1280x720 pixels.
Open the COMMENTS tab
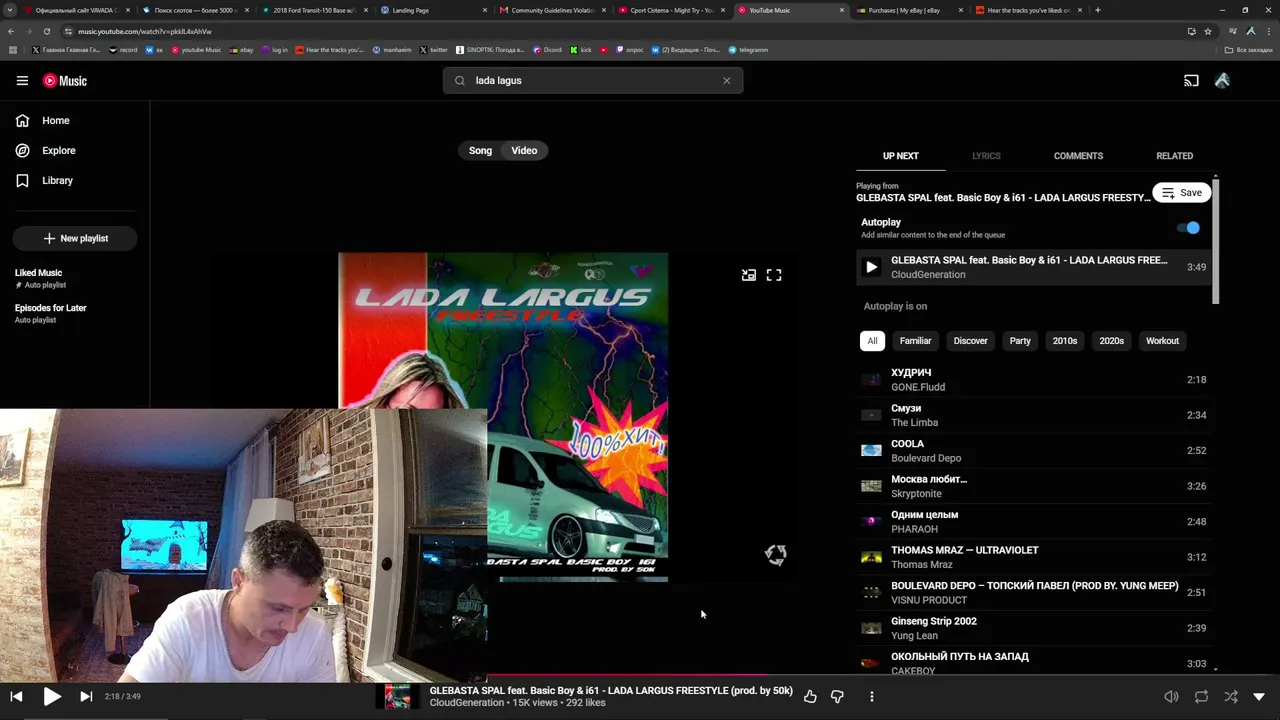click(1078, 156)
